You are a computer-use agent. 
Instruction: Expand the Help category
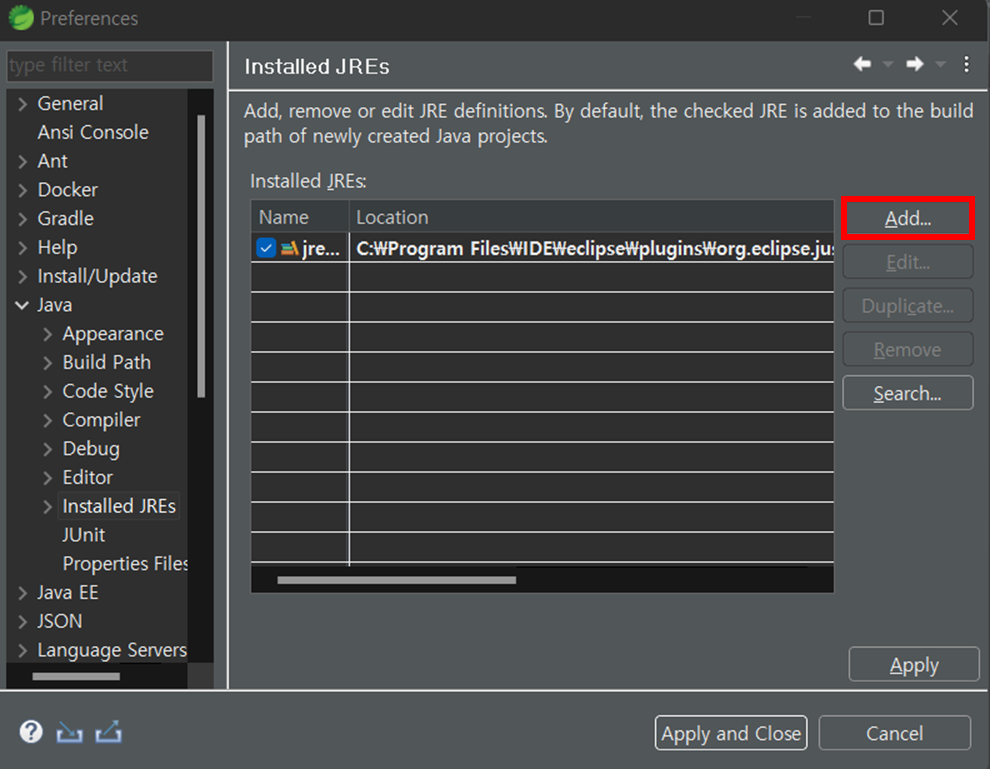(23, 247)
